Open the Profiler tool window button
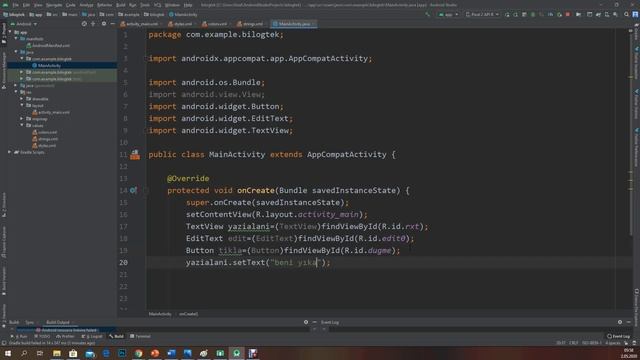The height and width of the screenshot is (360, 640). [x=65, y=336]
